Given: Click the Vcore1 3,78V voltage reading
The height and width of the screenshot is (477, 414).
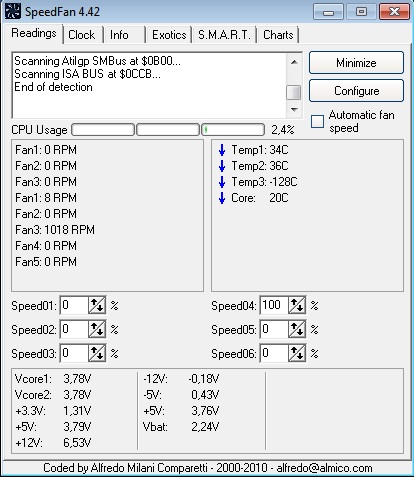Looking at the screenshot, I should click(x=53, y=379).
